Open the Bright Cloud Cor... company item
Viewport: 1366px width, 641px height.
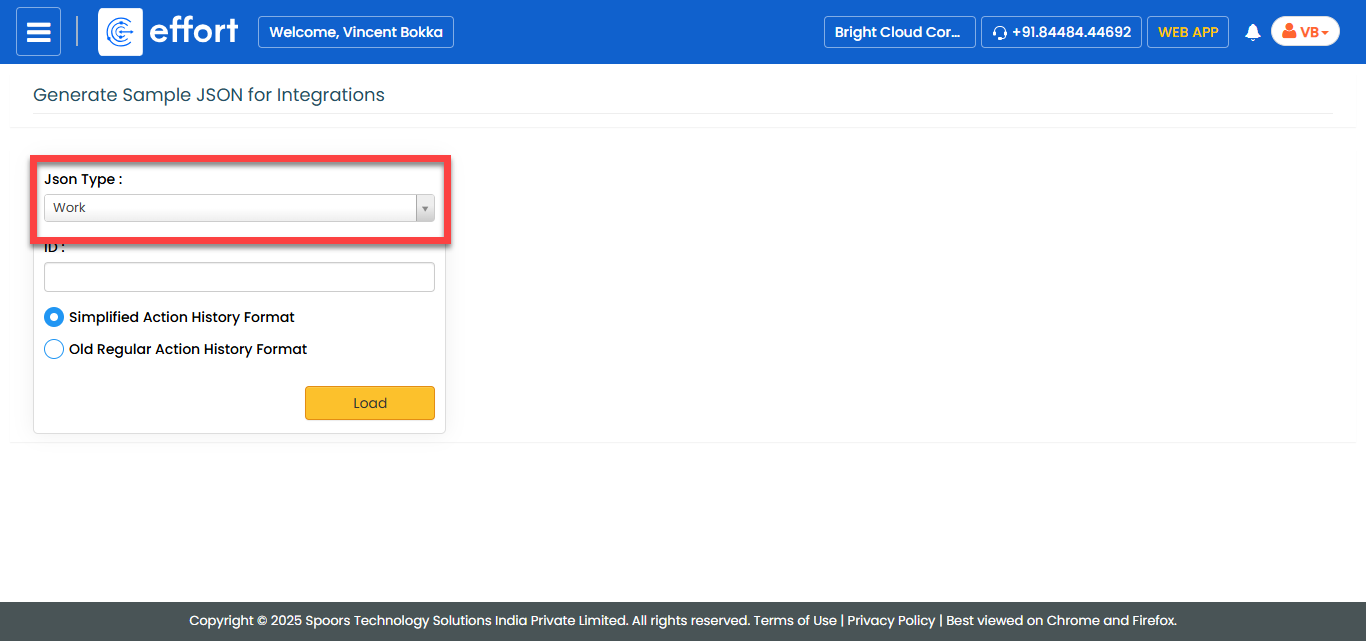[898, 32]
